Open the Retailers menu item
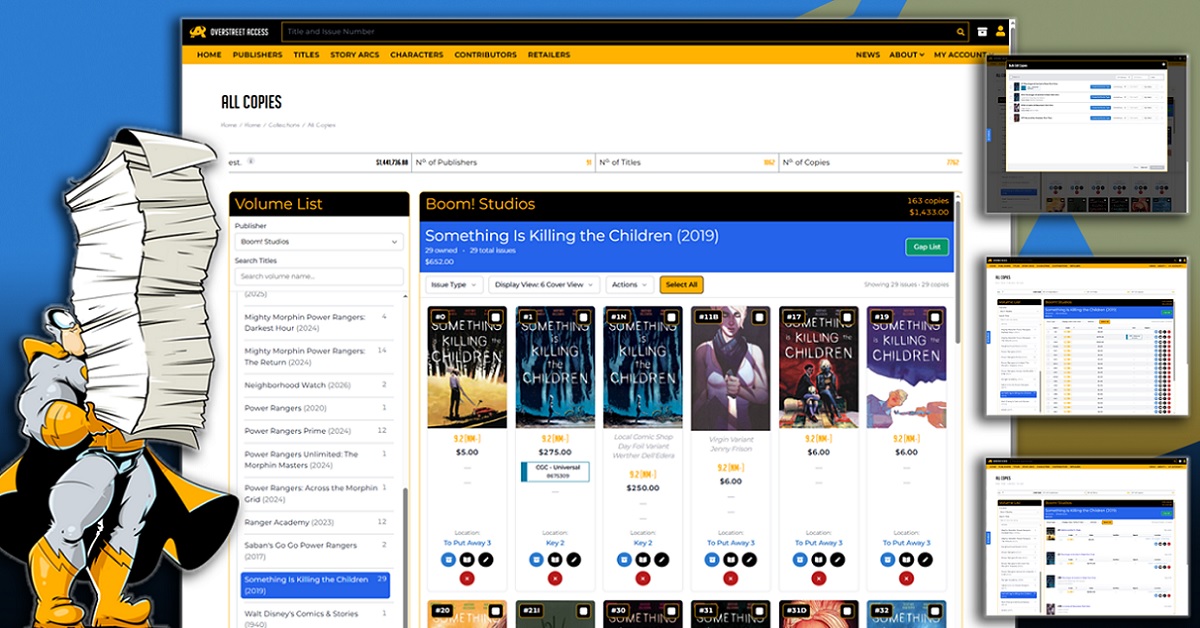Screen dimensions: 1200x628 (549, 55)
